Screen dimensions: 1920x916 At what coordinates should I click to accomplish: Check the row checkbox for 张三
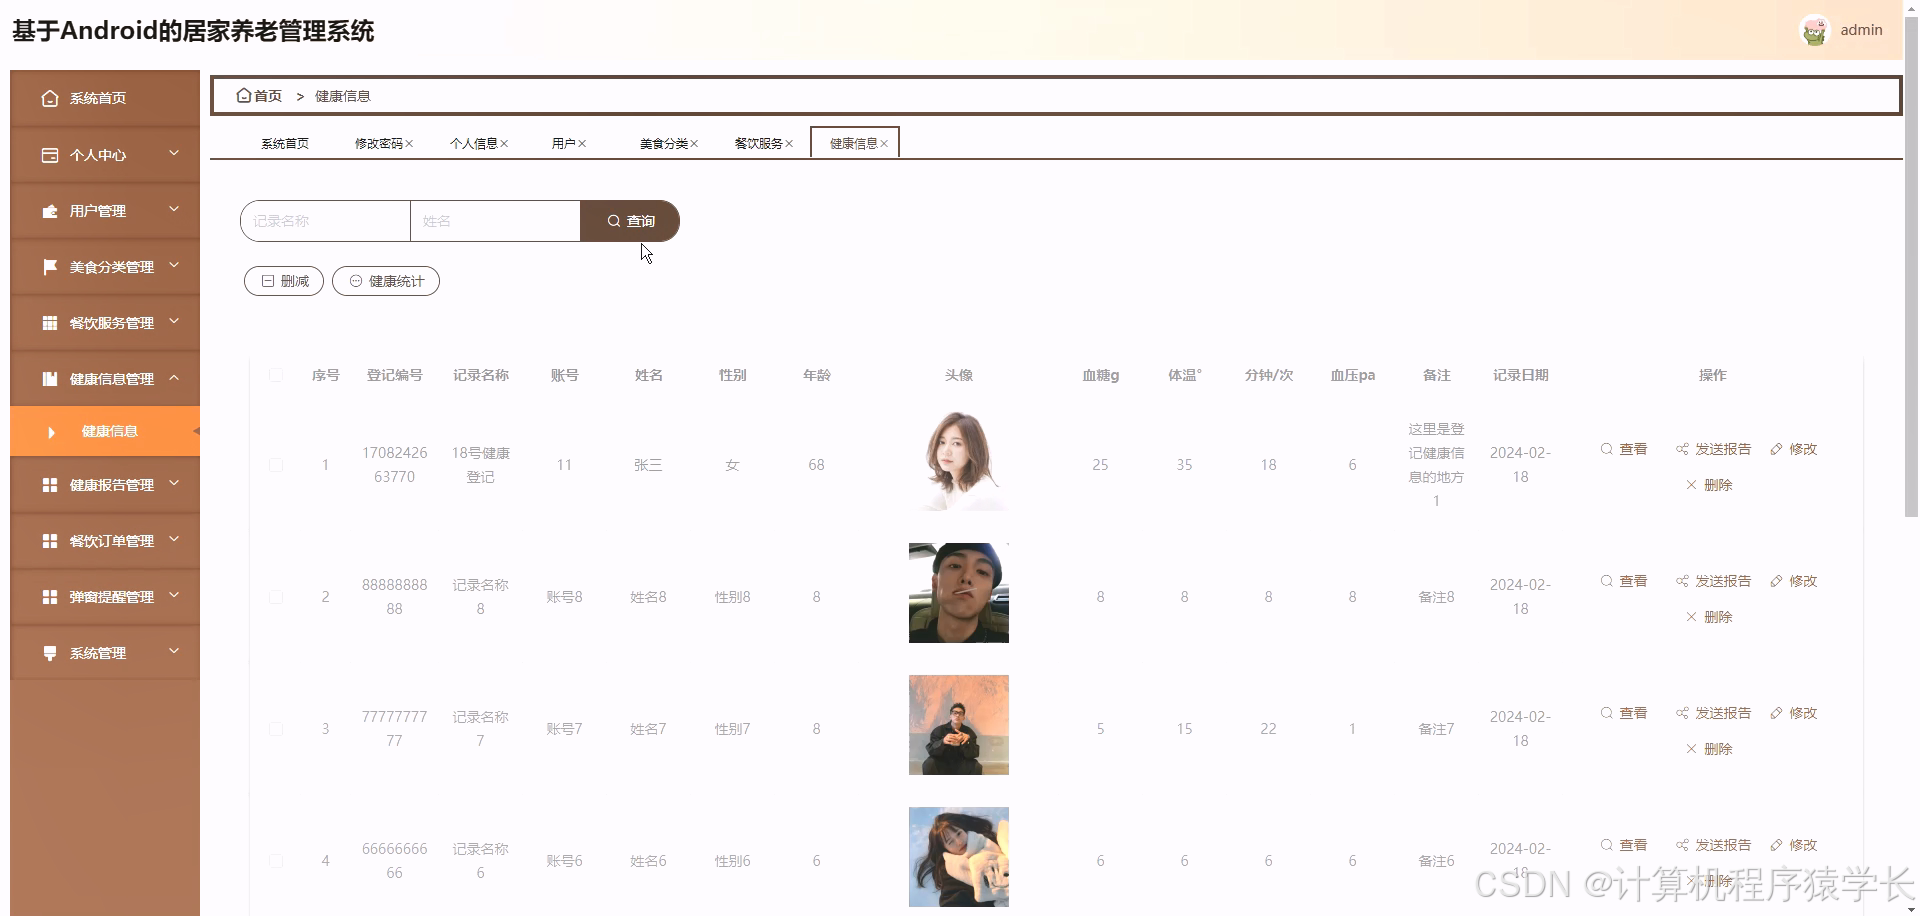(x=276, y=465)
